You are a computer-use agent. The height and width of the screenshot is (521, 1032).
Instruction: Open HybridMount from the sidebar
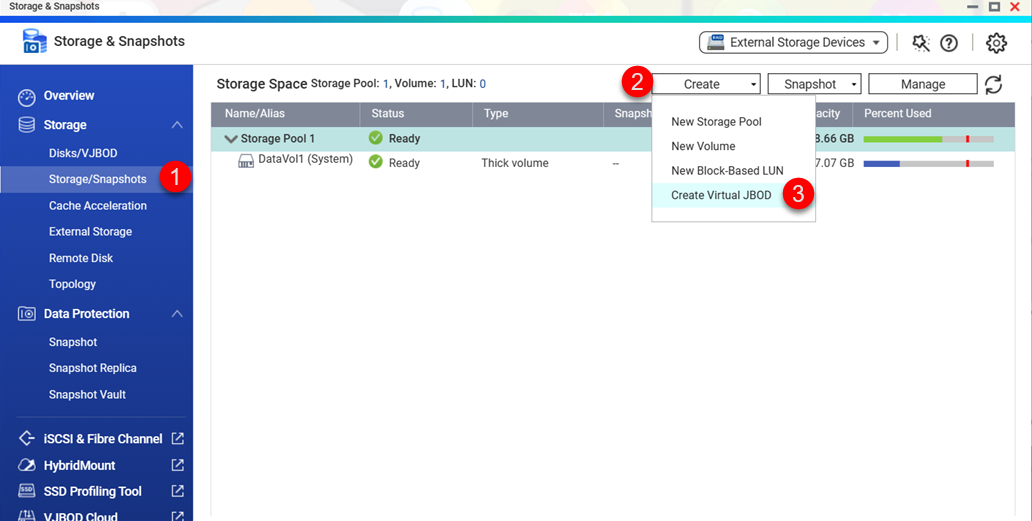79,465
